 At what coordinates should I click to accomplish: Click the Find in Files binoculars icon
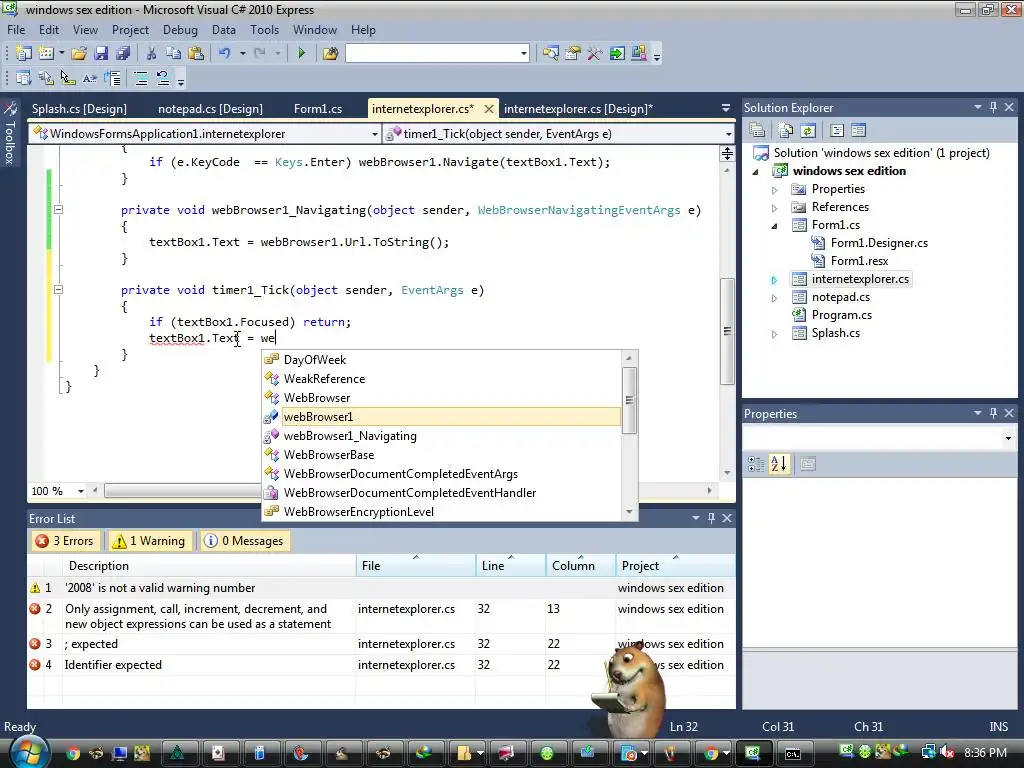330,54
